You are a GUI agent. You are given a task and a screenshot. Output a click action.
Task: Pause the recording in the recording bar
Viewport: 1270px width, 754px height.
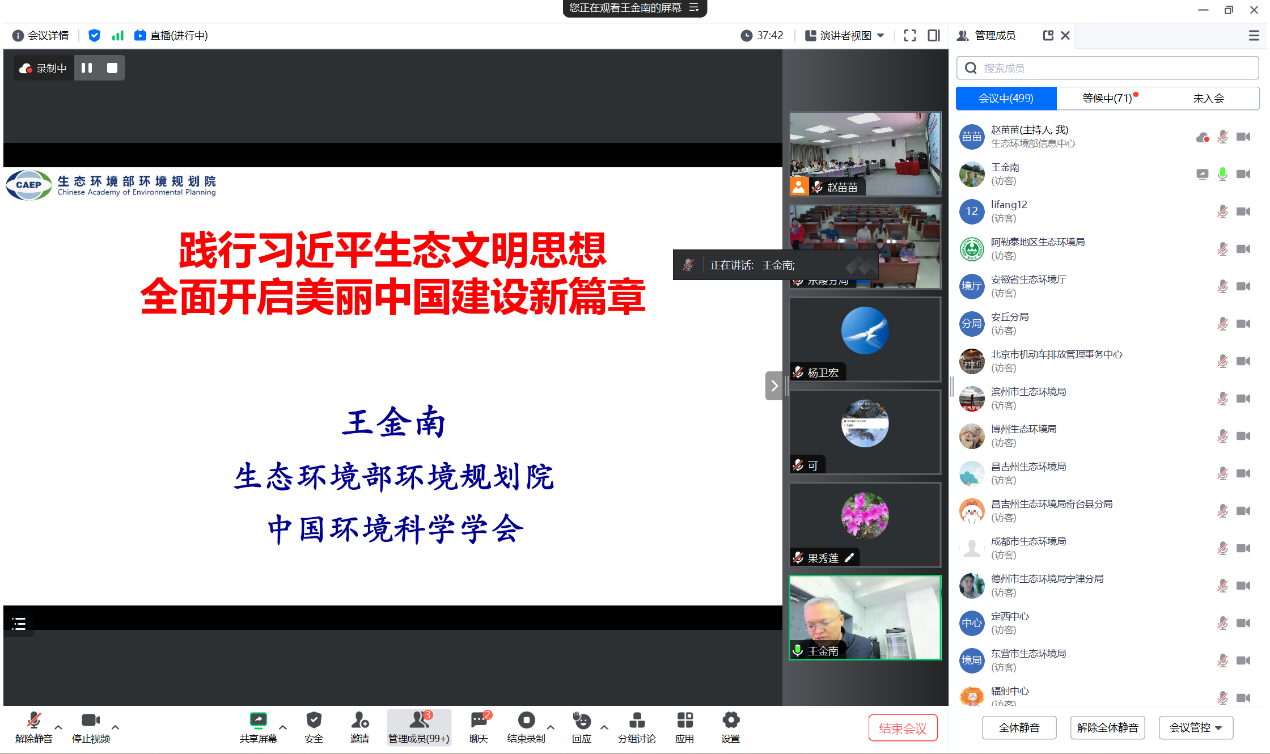[x=87, y=68]
